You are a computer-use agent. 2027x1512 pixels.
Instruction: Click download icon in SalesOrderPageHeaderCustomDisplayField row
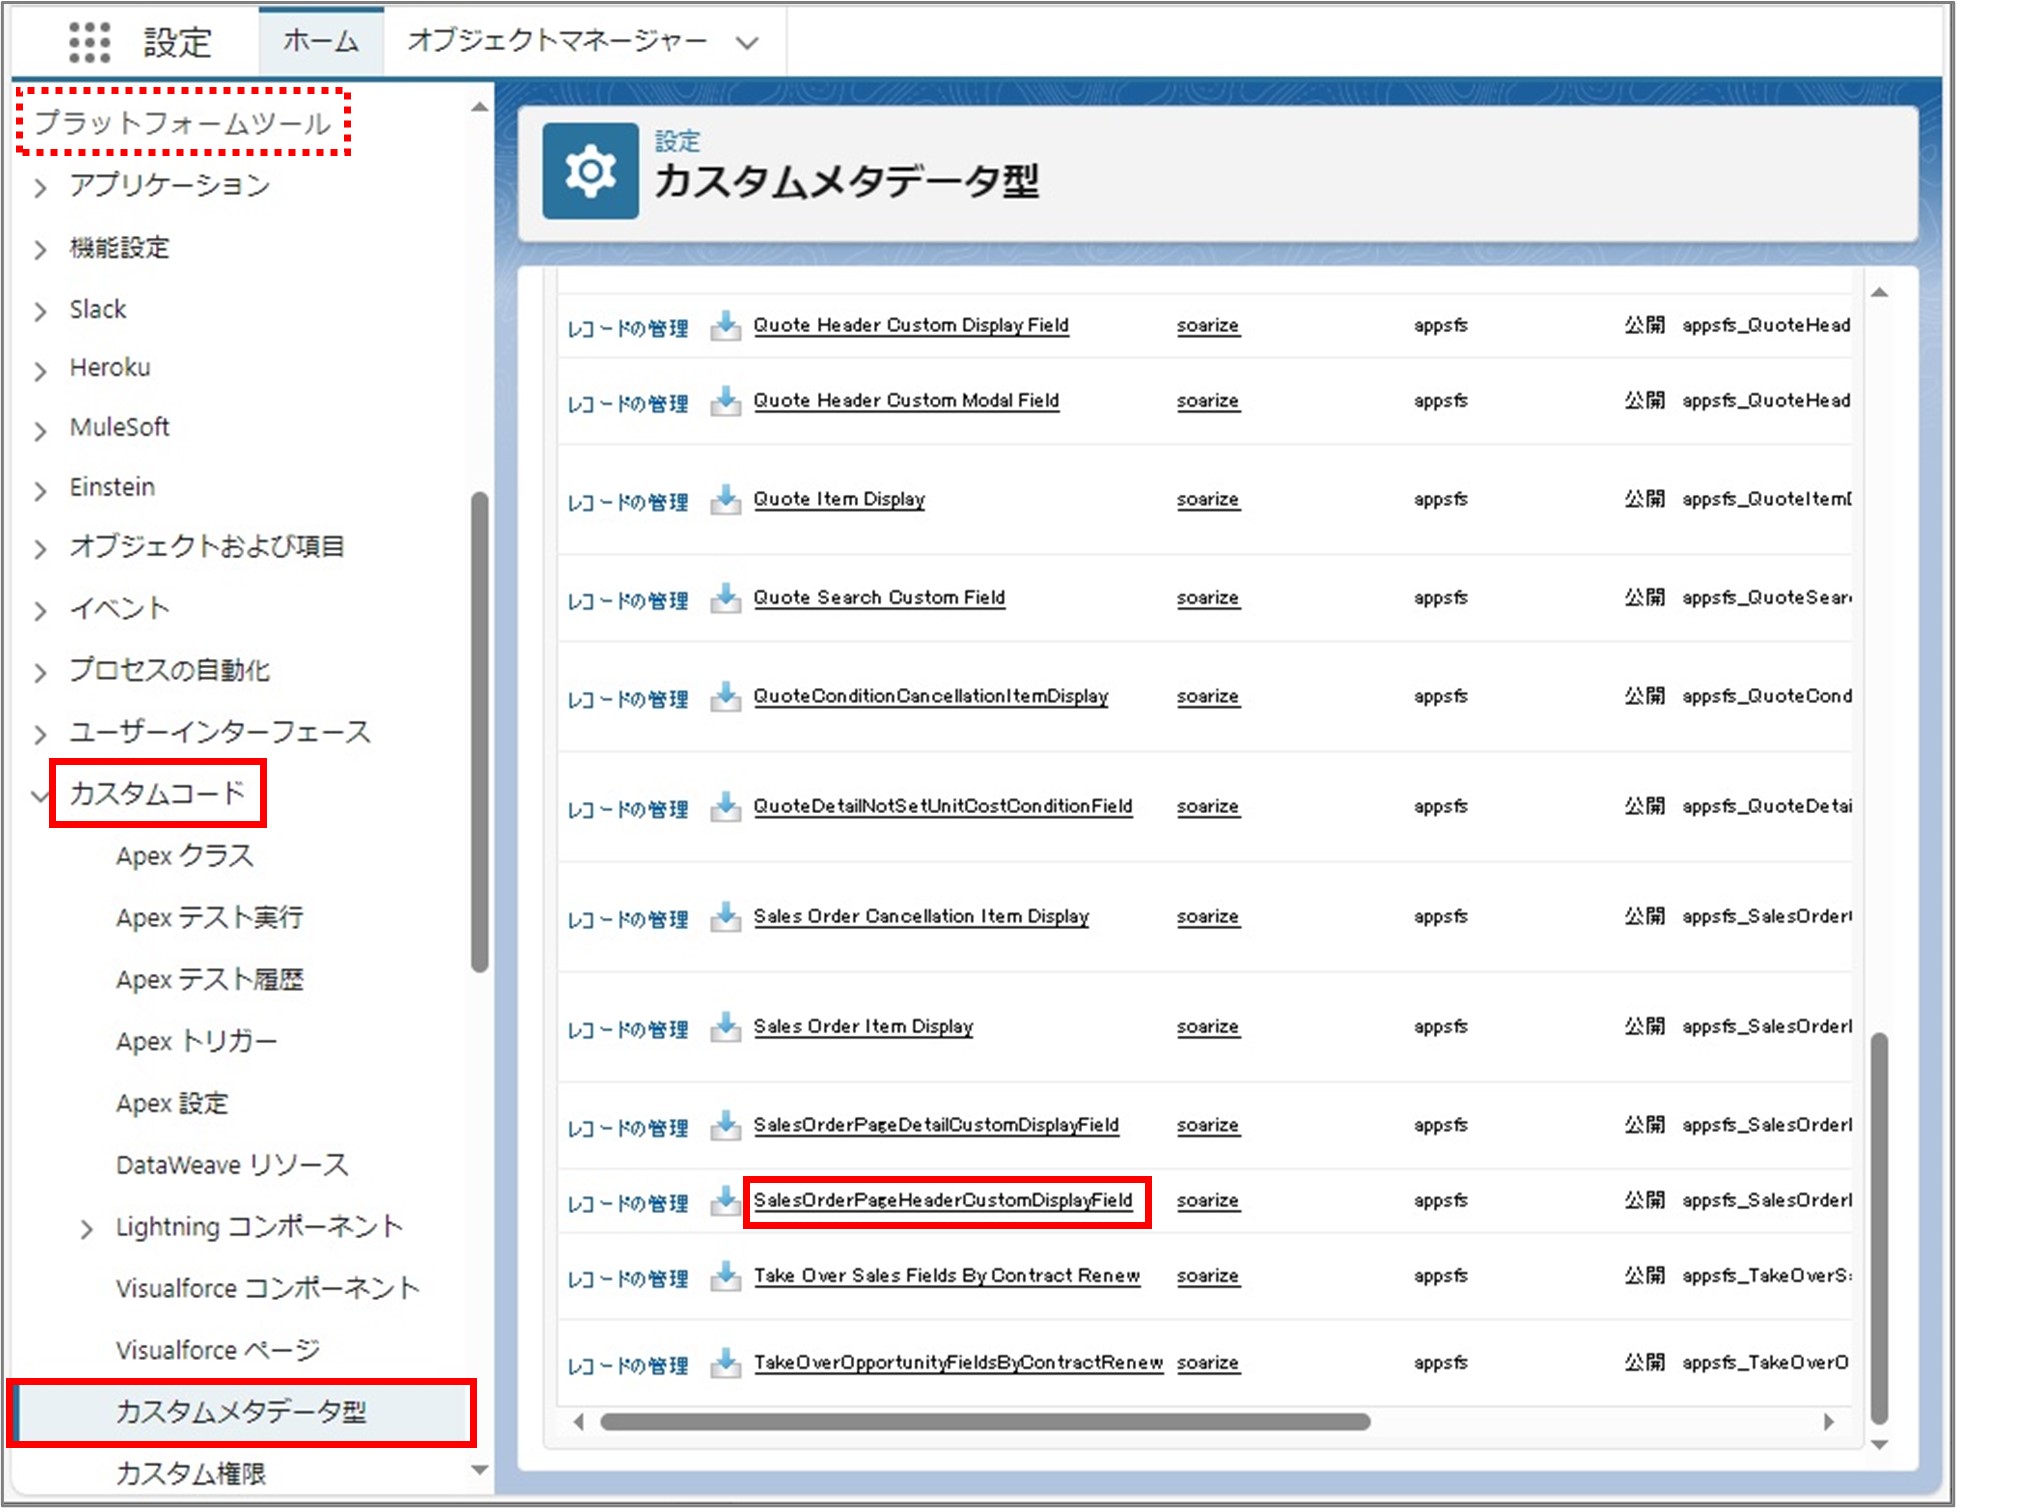click(725, 1200)
